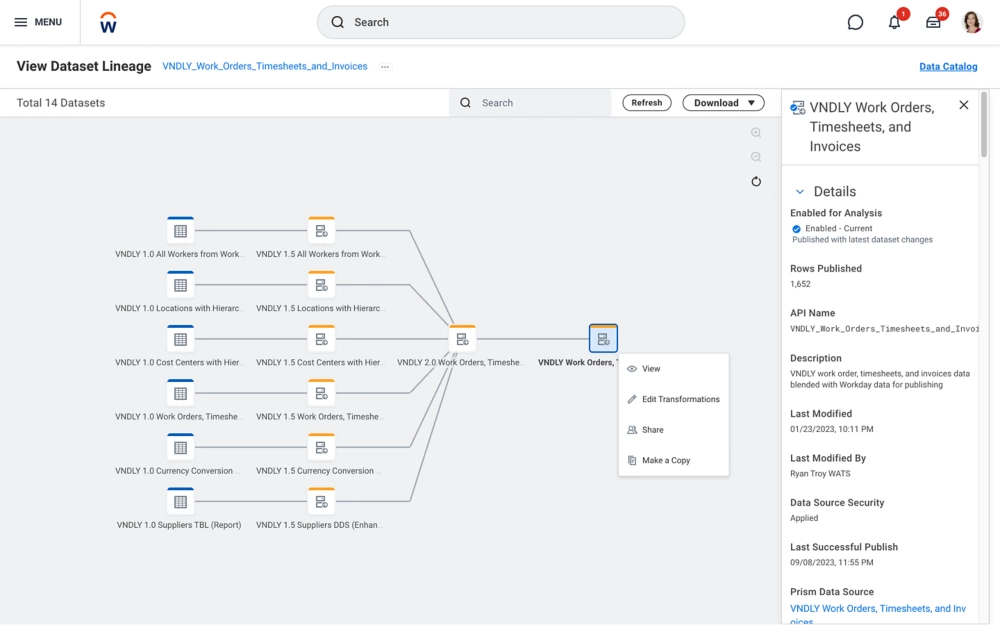
Task: Open the chat messages icon
Action: pyautogui.click(x=855, y=22)
